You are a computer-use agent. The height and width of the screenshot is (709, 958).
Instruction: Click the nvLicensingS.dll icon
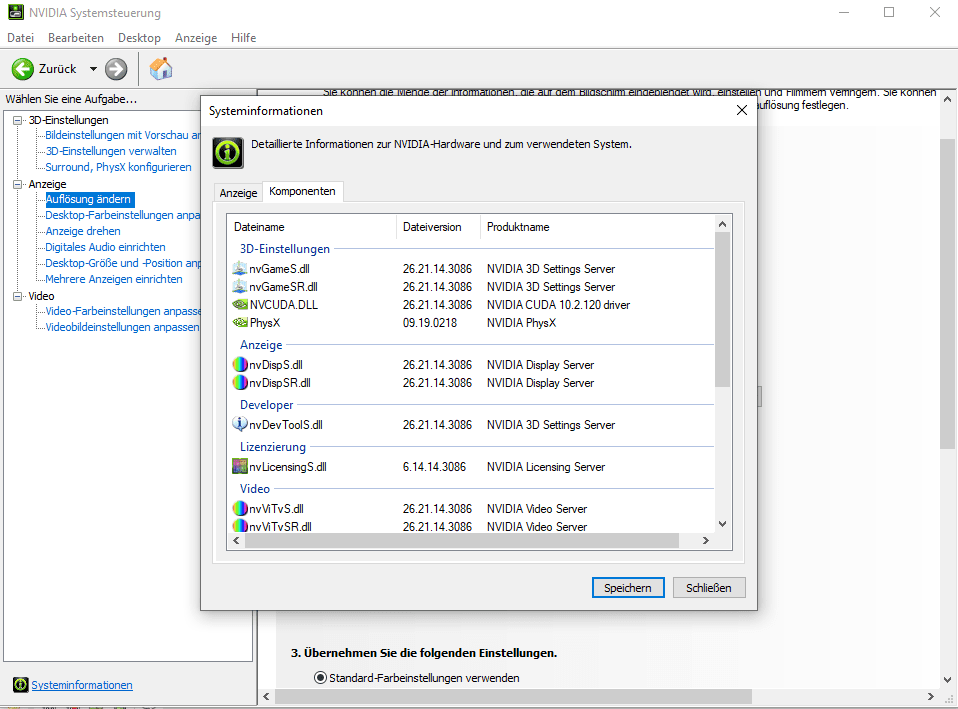pyautogui.click(x=240, y=466)
